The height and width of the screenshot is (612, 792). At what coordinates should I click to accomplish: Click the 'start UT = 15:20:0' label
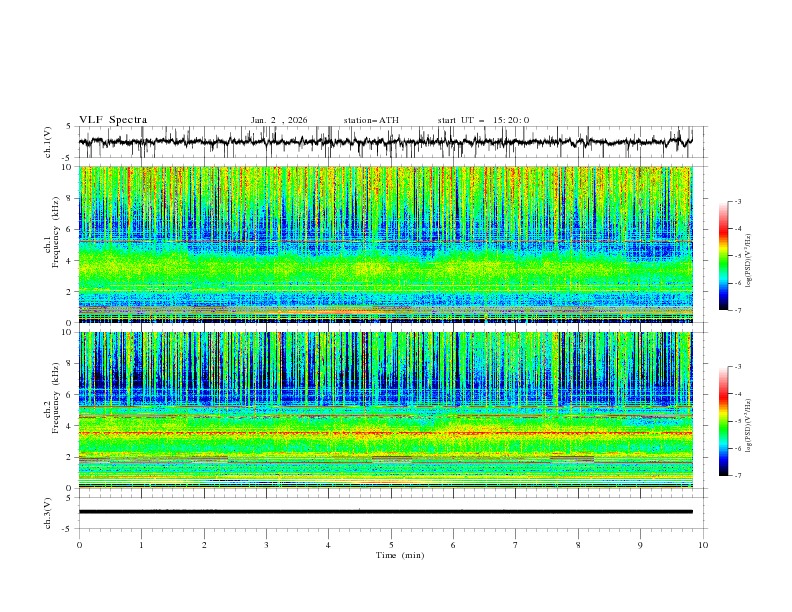coord(483,120)
